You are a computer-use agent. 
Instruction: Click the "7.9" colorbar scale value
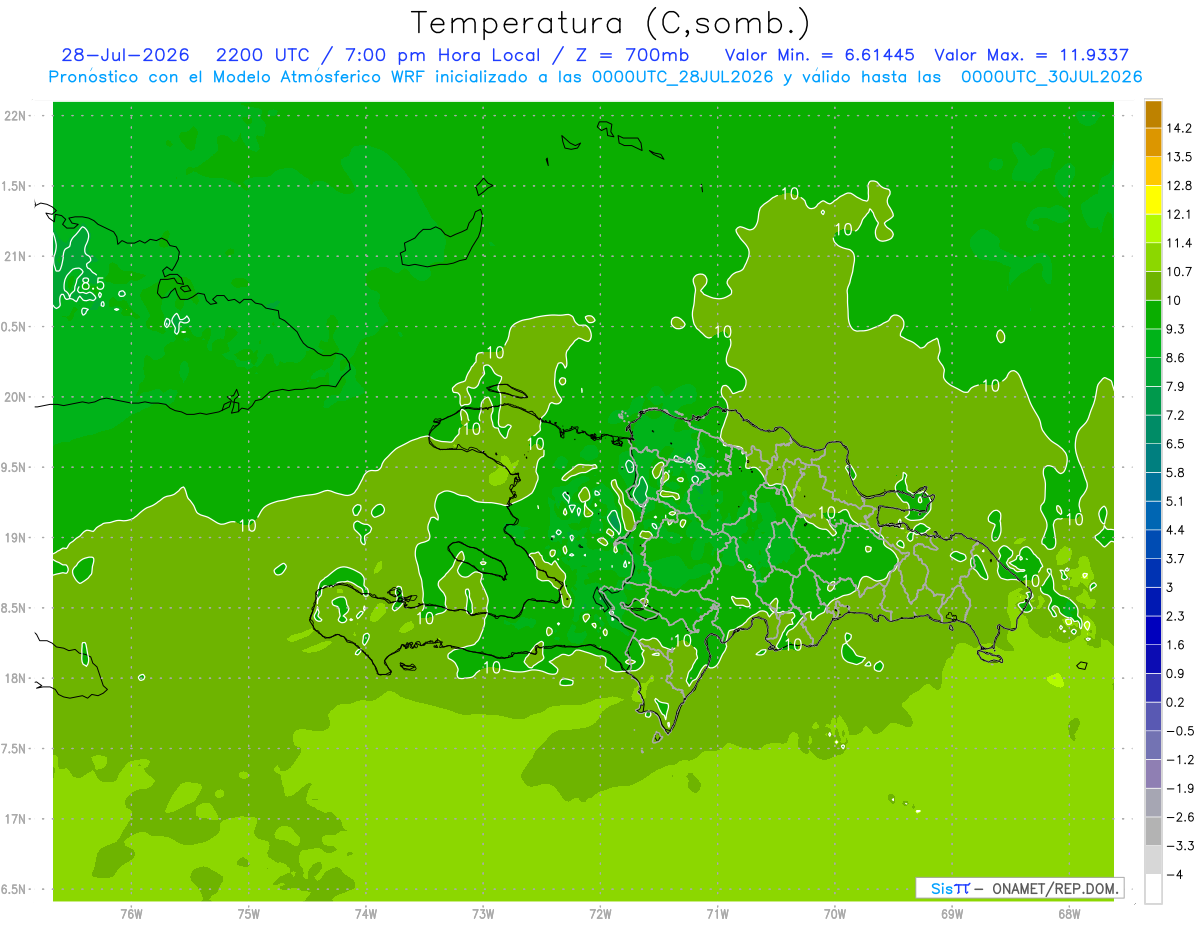point(1175,386)
